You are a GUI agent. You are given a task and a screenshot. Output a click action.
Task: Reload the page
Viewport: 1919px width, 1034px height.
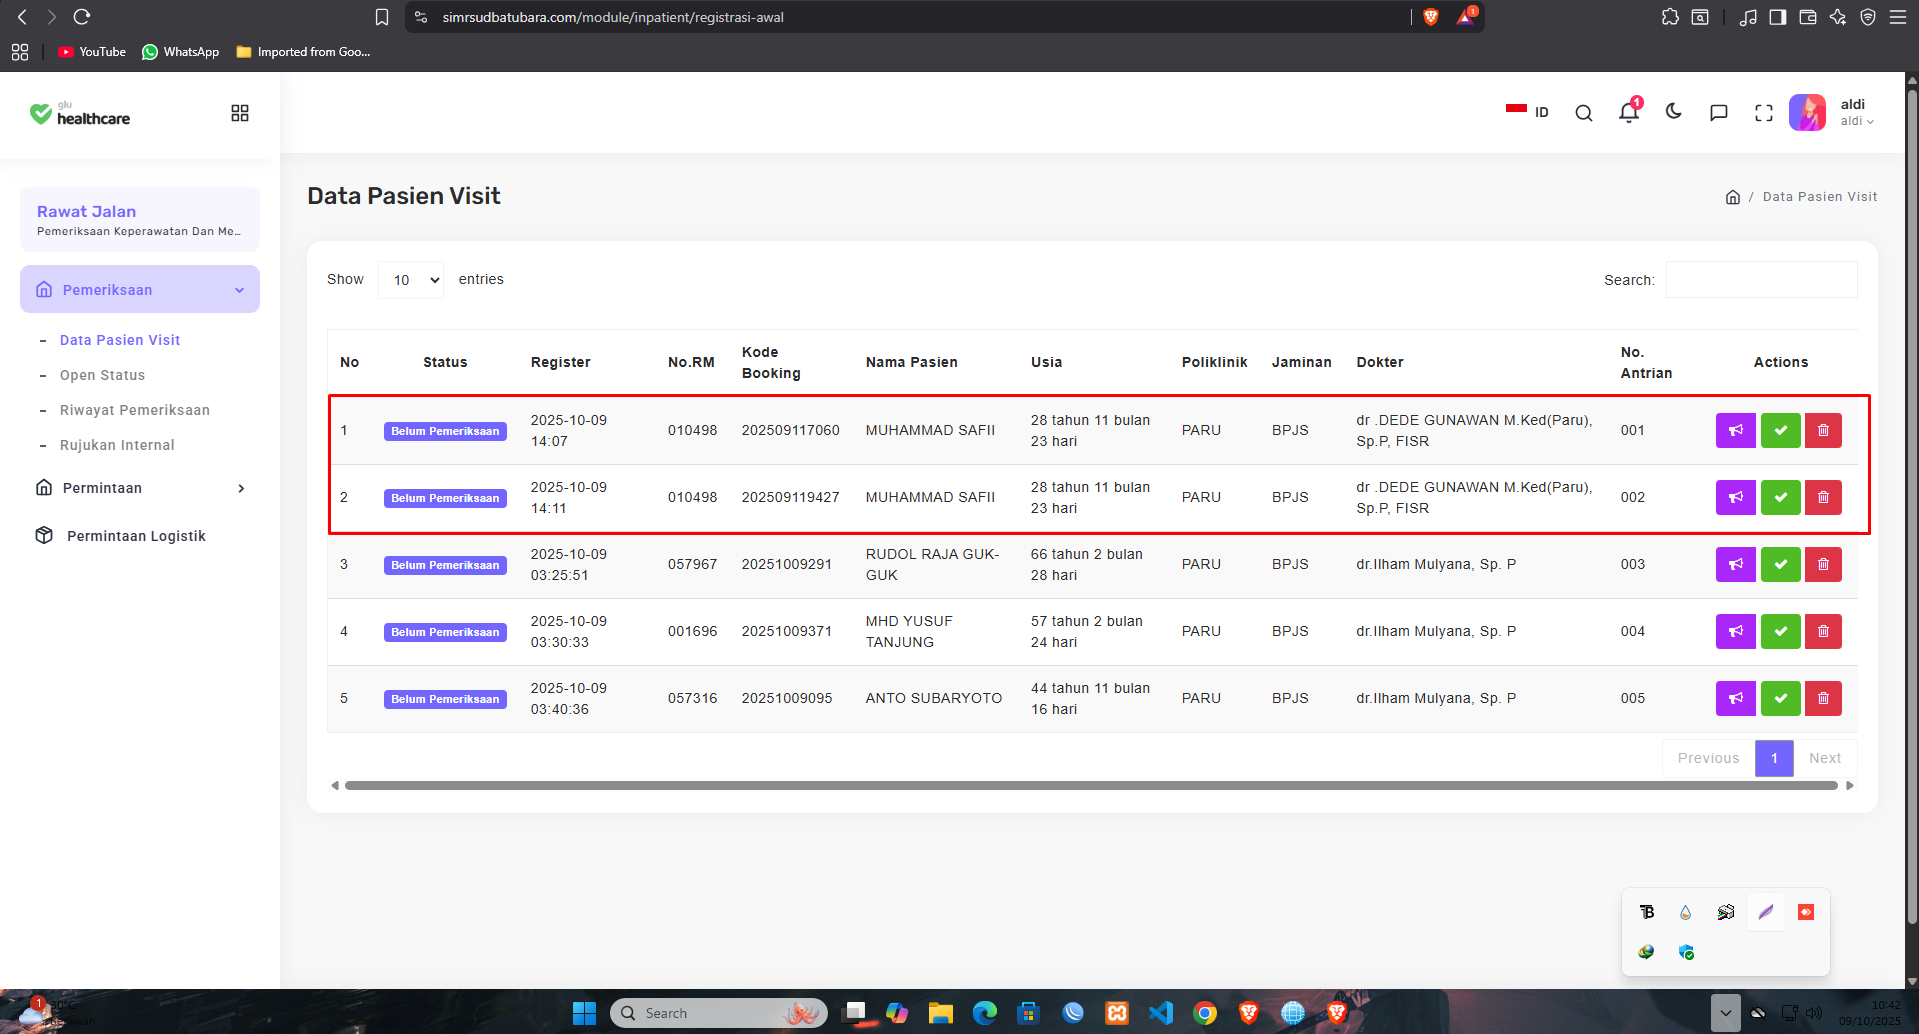(82, 17)
